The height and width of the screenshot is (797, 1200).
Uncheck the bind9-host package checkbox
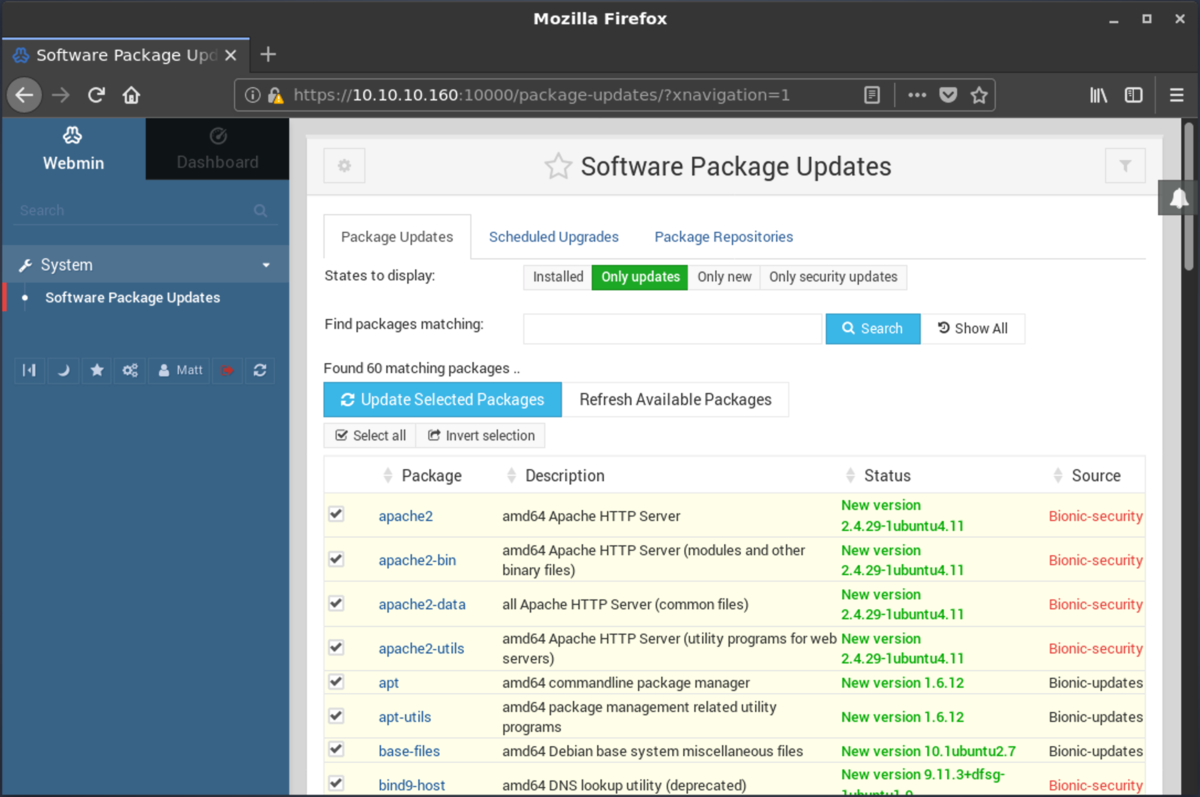coord(336,782)
